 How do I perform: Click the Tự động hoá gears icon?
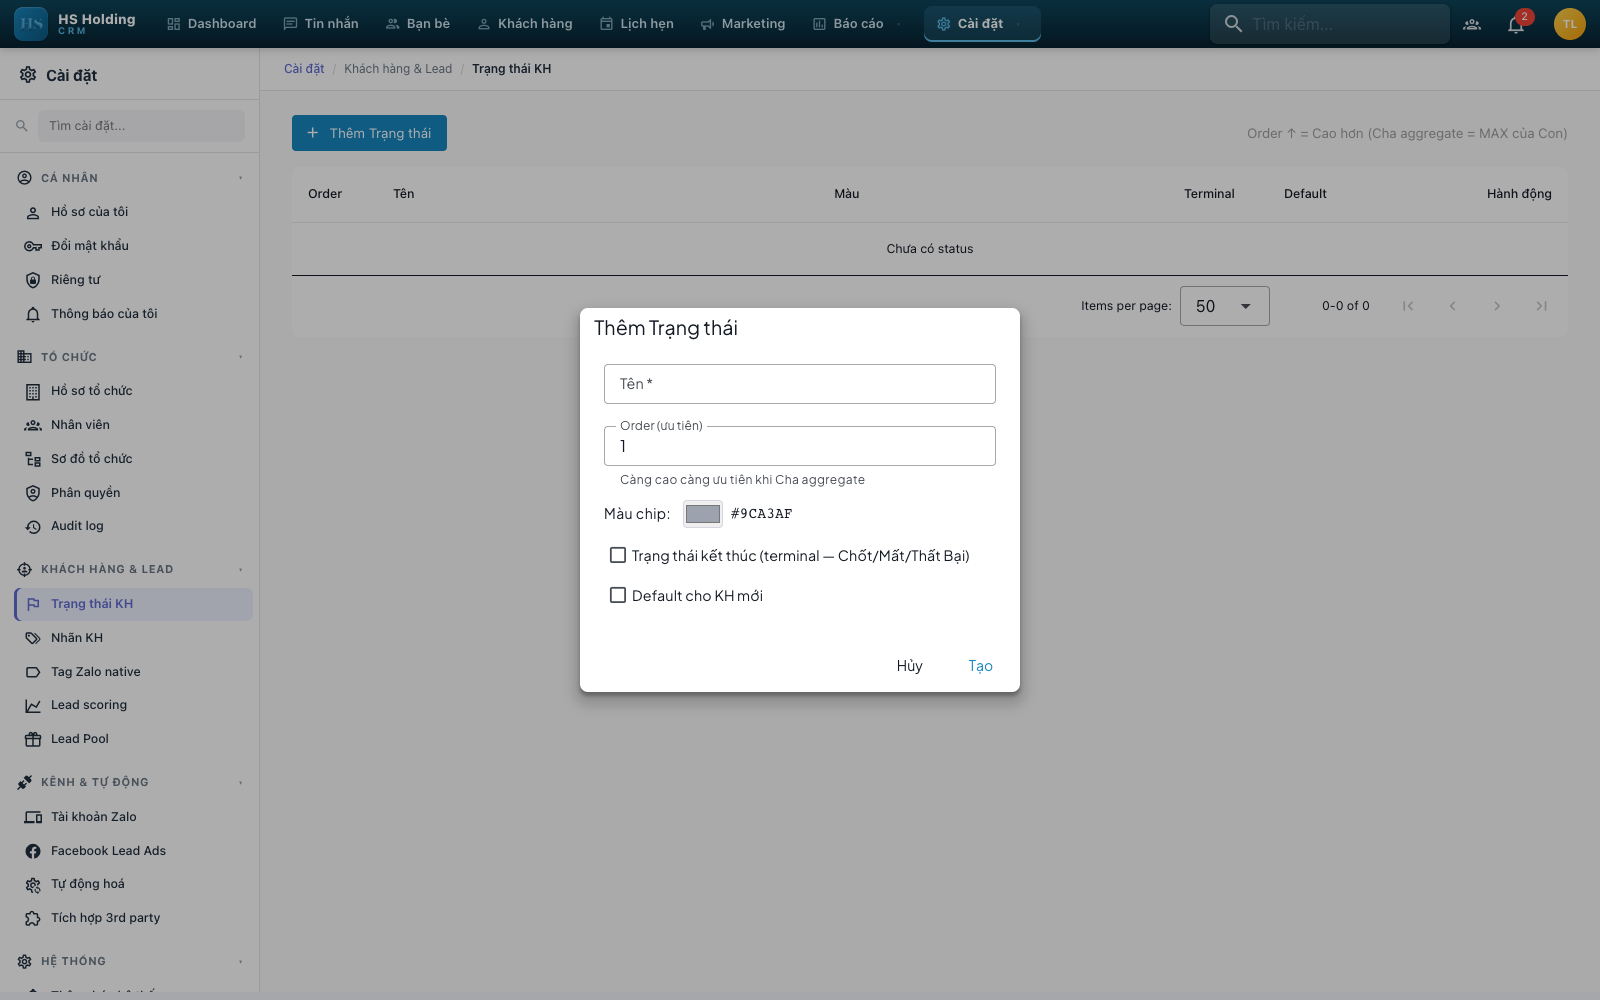click(33, 884)
